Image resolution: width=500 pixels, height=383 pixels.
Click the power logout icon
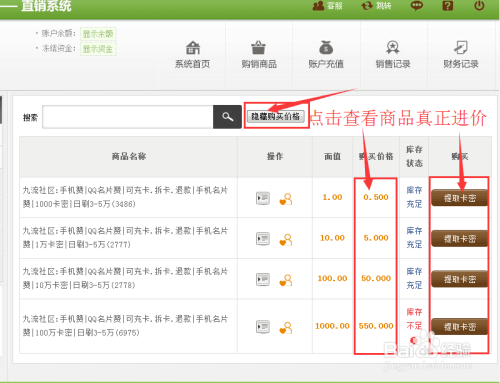(479, 6)
